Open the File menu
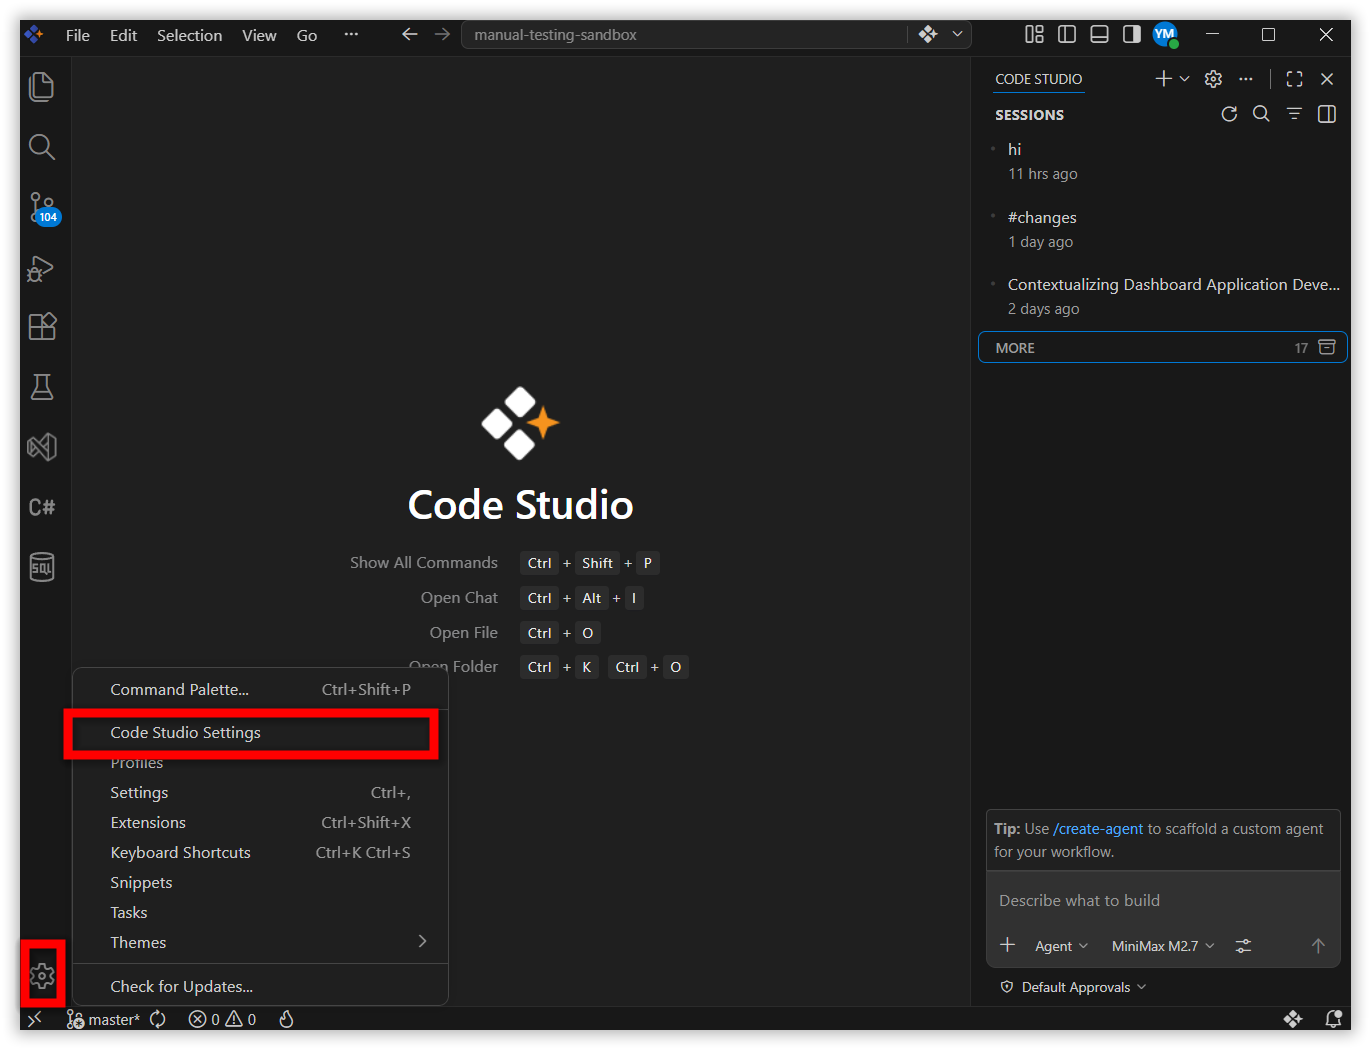Screen dimensions: 1371x1050 [78, 35]
